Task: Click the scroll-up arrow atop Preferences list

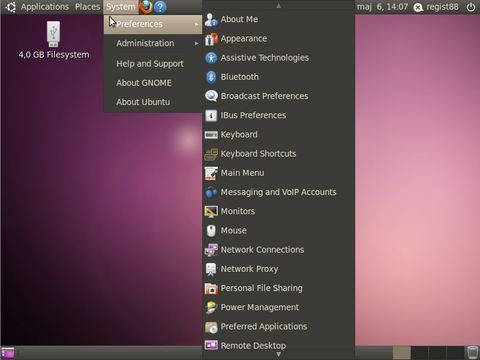Action: pyautogui.click(x=279, y=5)
